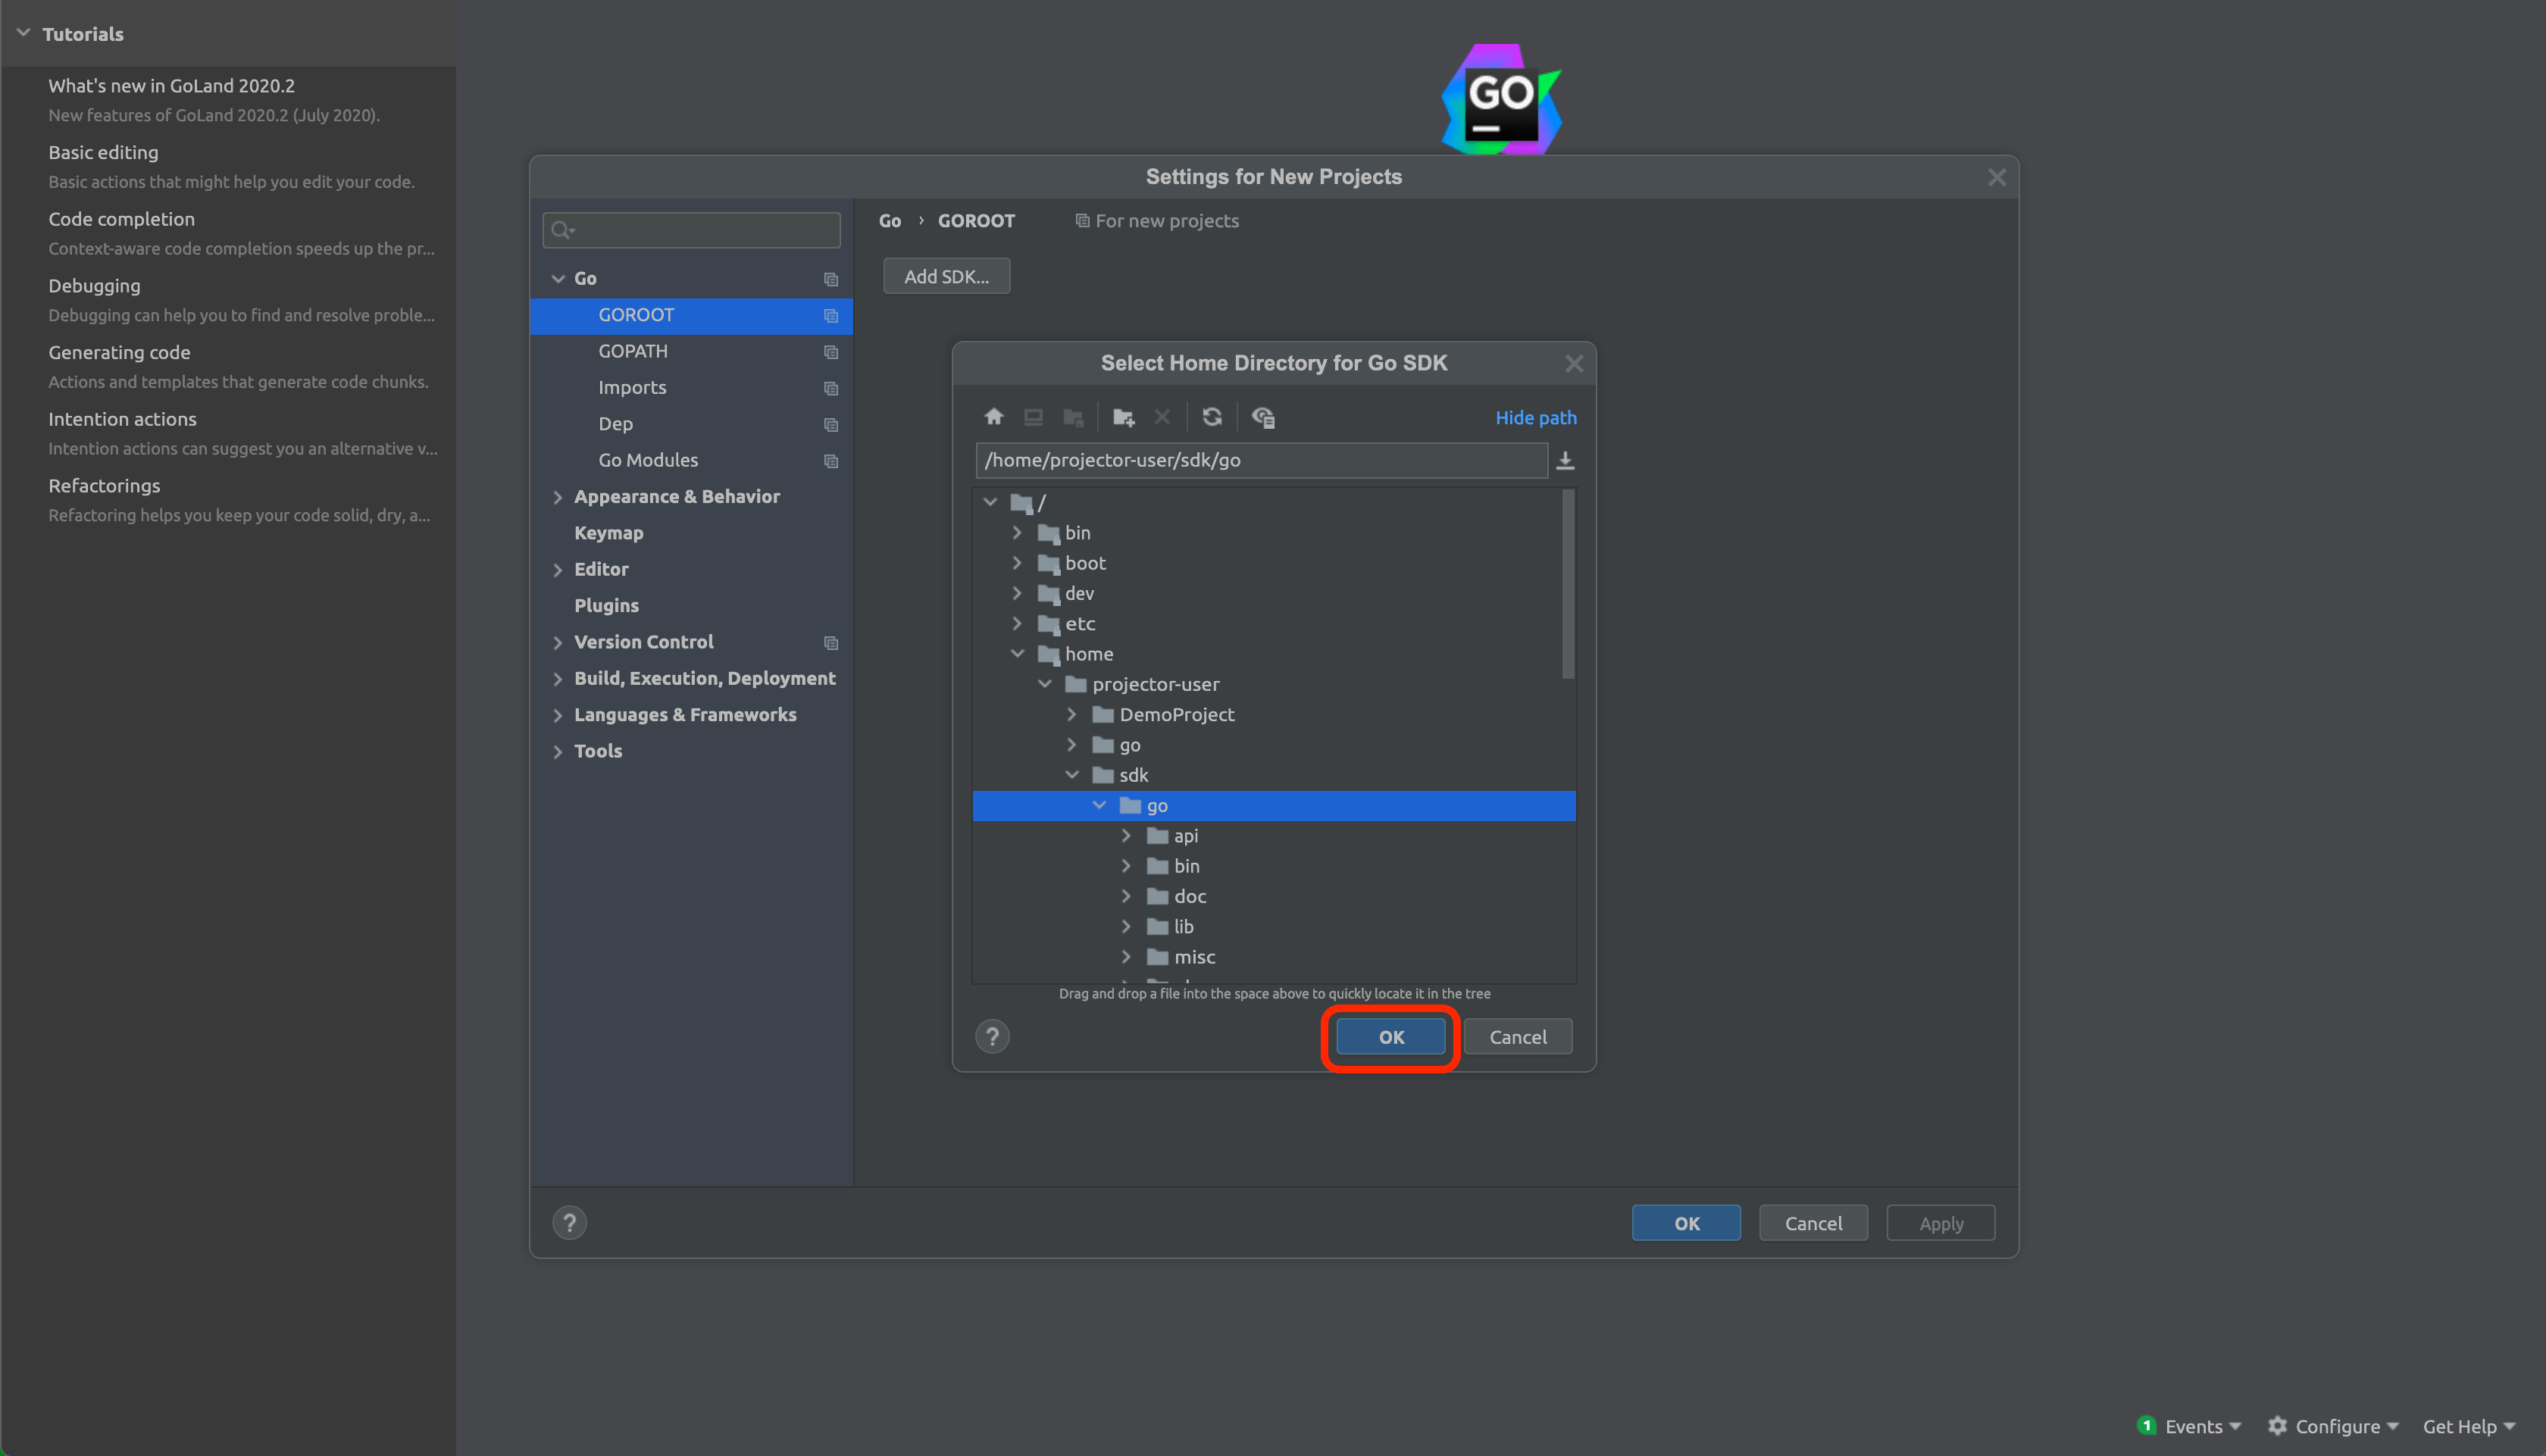Select GOPATH settings page
The width and height of the screenshot is (2546, 1456).
(x=690, y=352)
